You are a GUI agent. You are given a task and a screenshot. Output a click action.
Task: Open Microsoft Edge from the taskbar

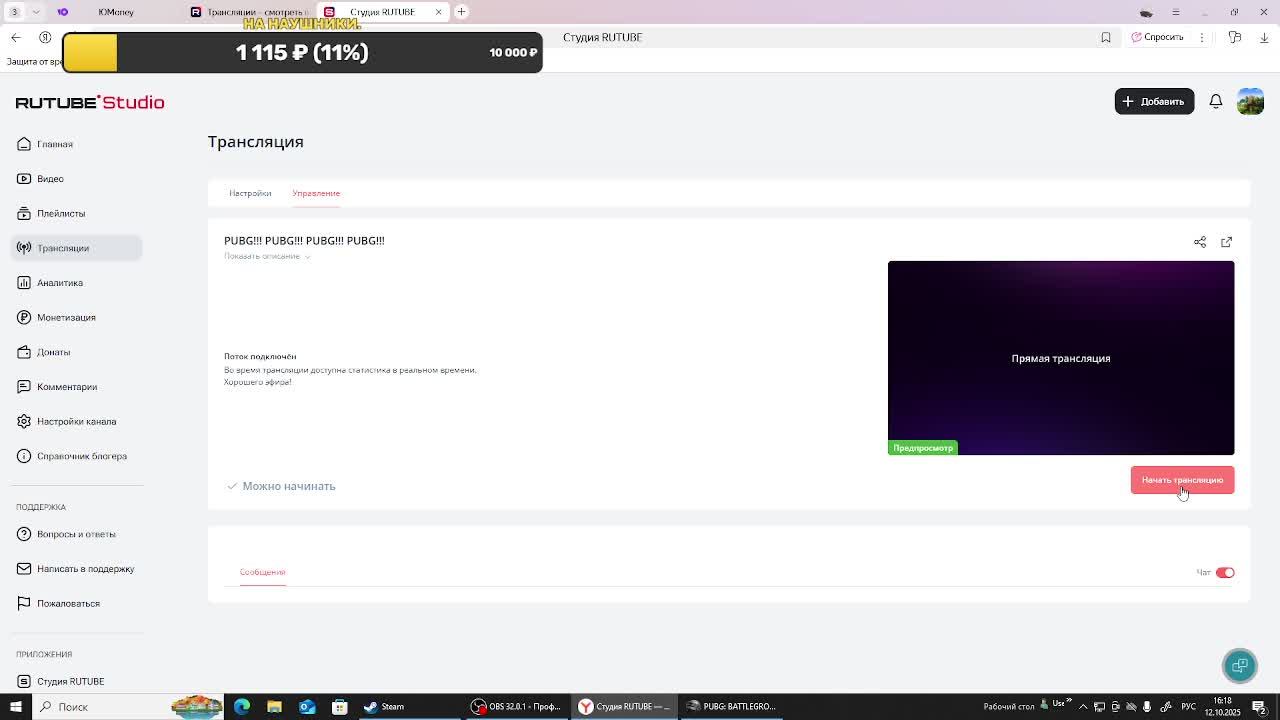[x=242, y=706]
